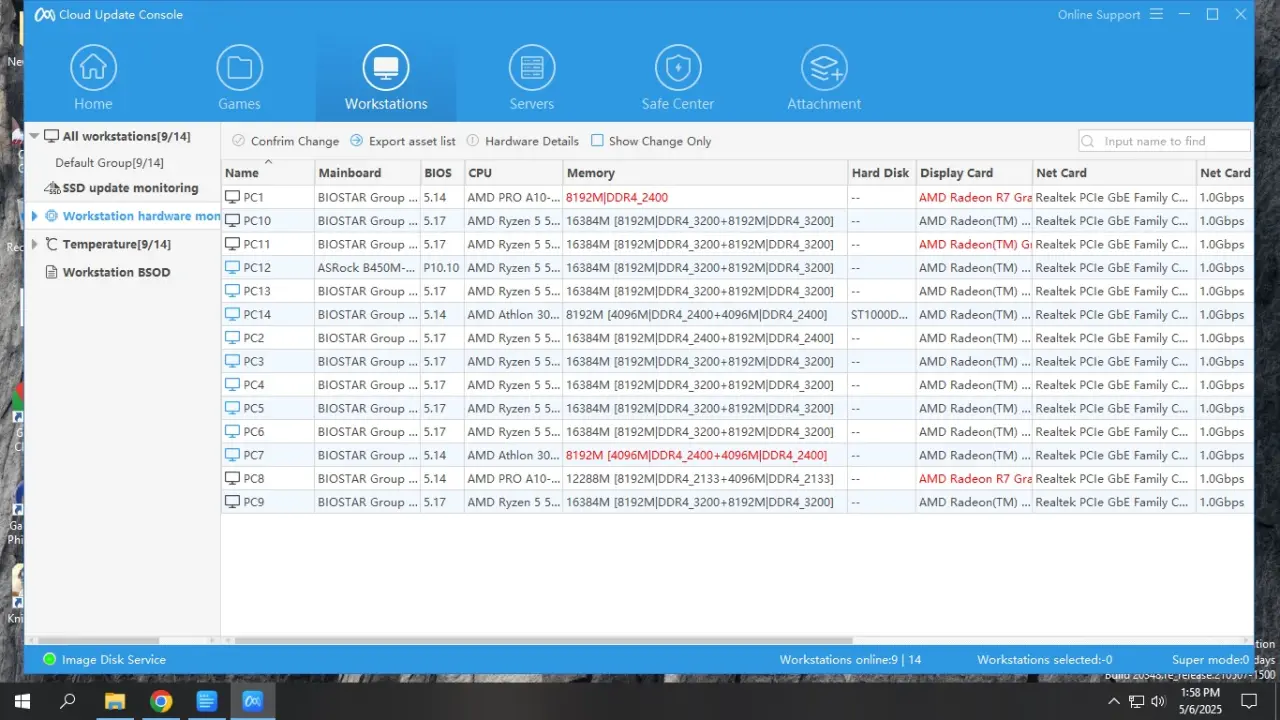Click the monitor icon in PC7's row

(x=233, y=455)
